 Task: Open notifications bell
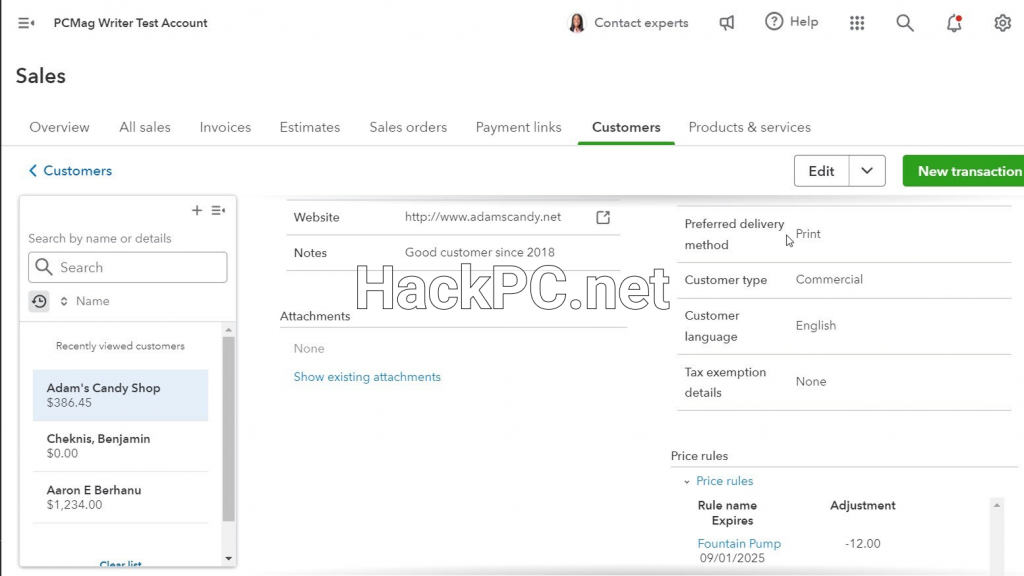[954, 23]
